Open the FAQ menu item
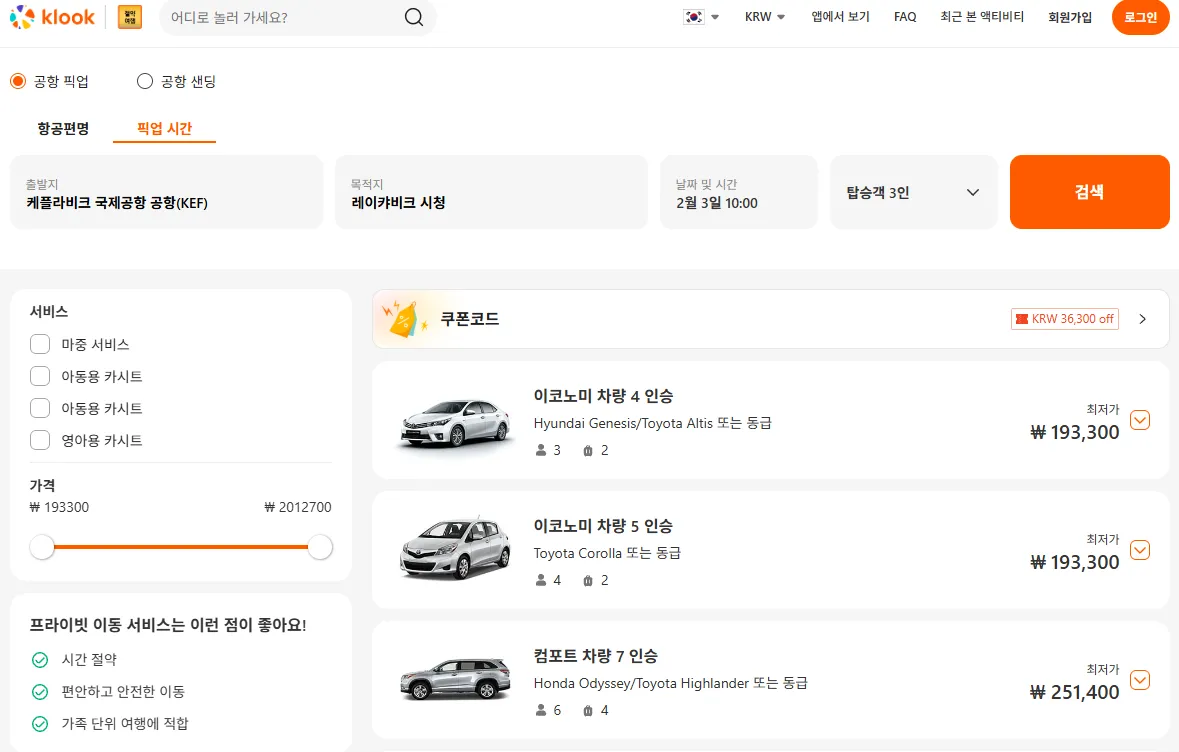 (x=904, y=17)
